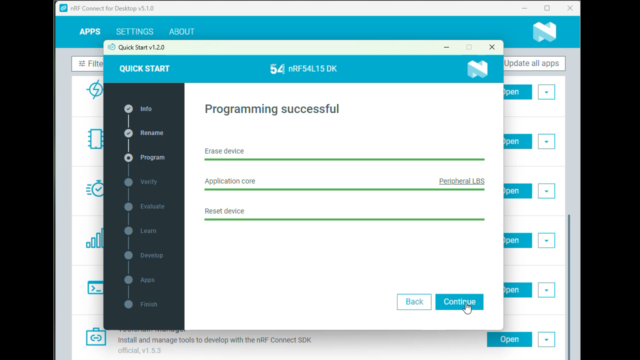640x360 pixels.
Task: Click the Continue button
Action: point(459,302)
